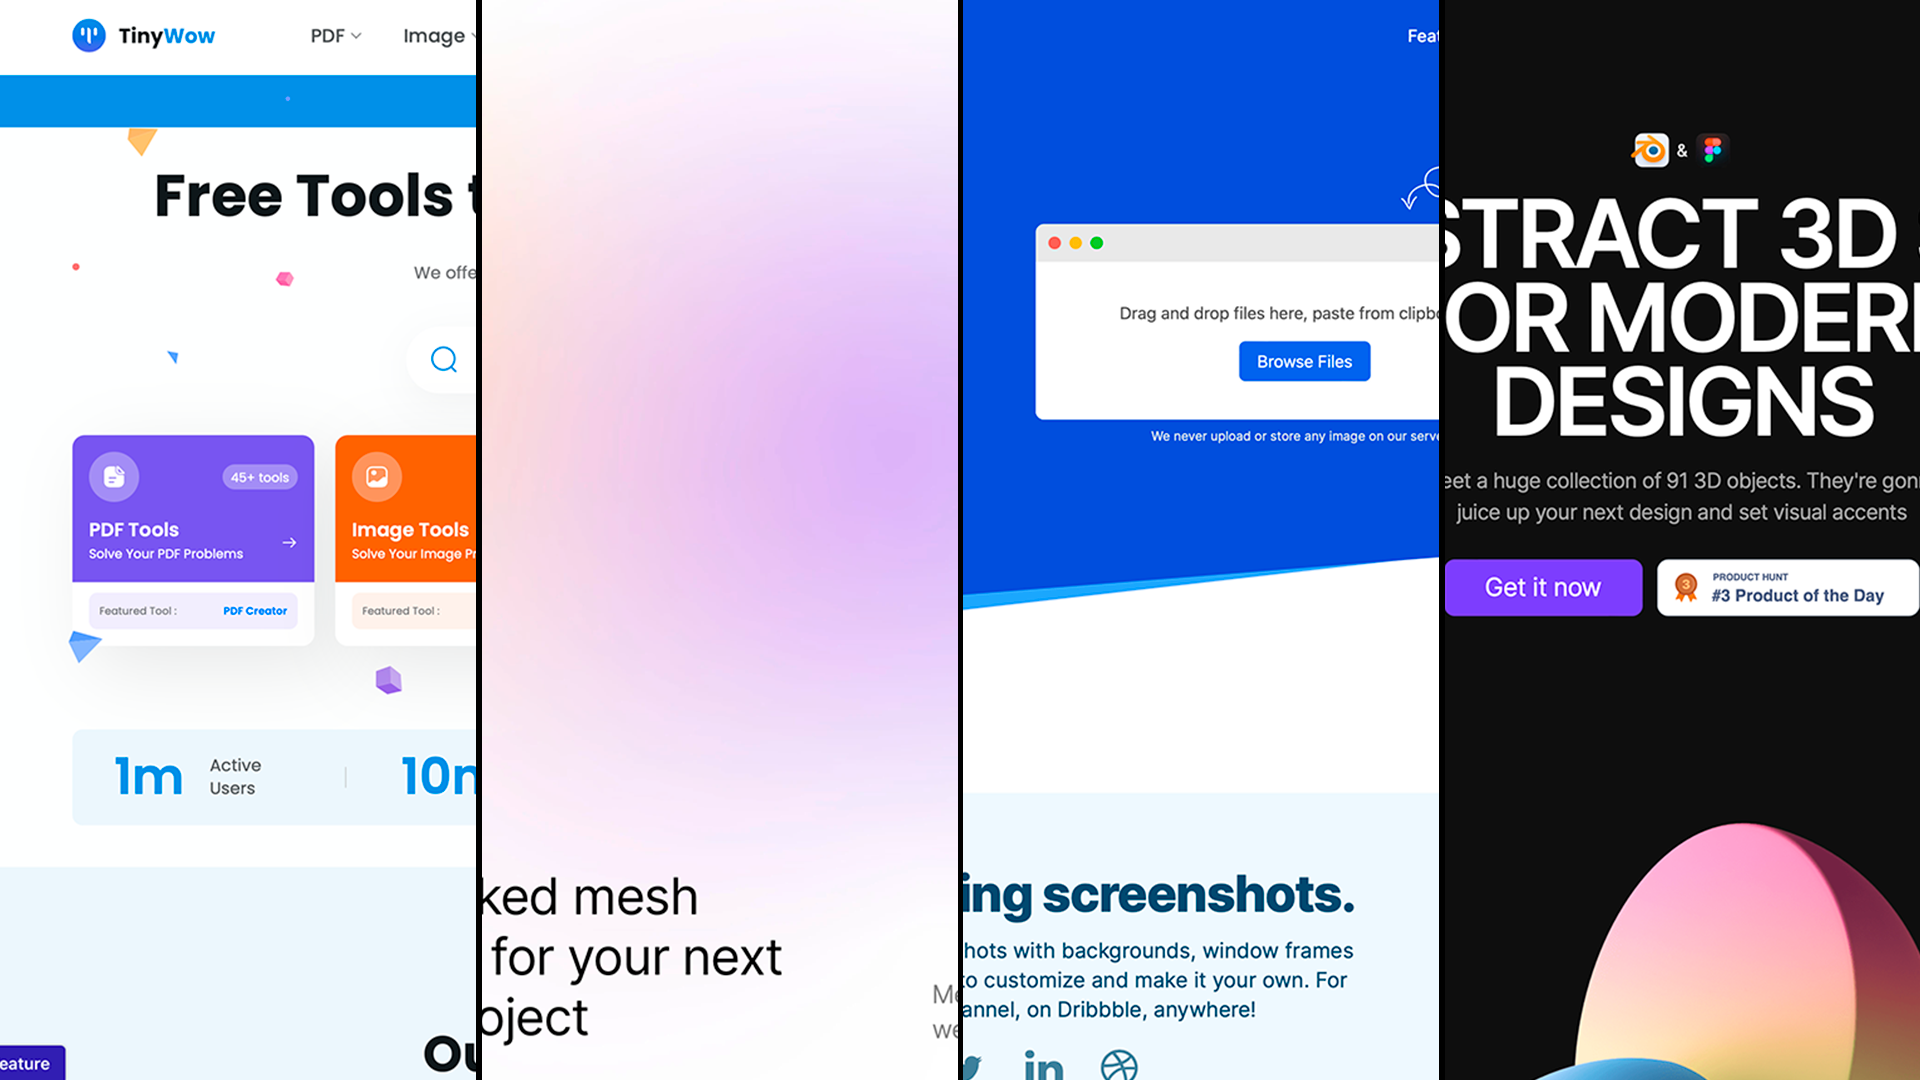Click the Blender logo icon
The width and height of the screenshot is (1920, 1080).
[x=1651, y=149]
